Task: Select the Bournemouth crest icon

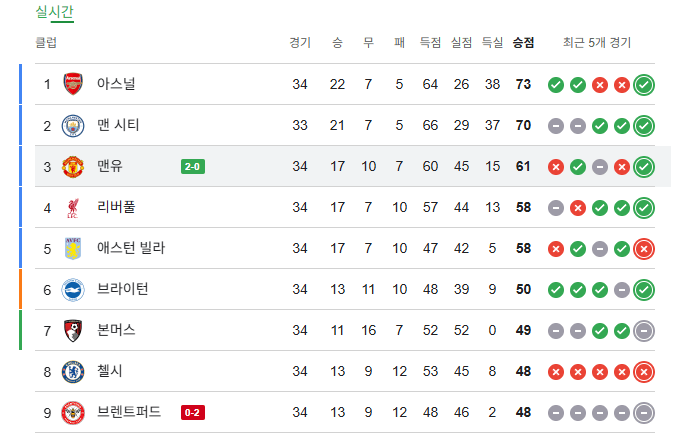Action: [x=73, y=330]
